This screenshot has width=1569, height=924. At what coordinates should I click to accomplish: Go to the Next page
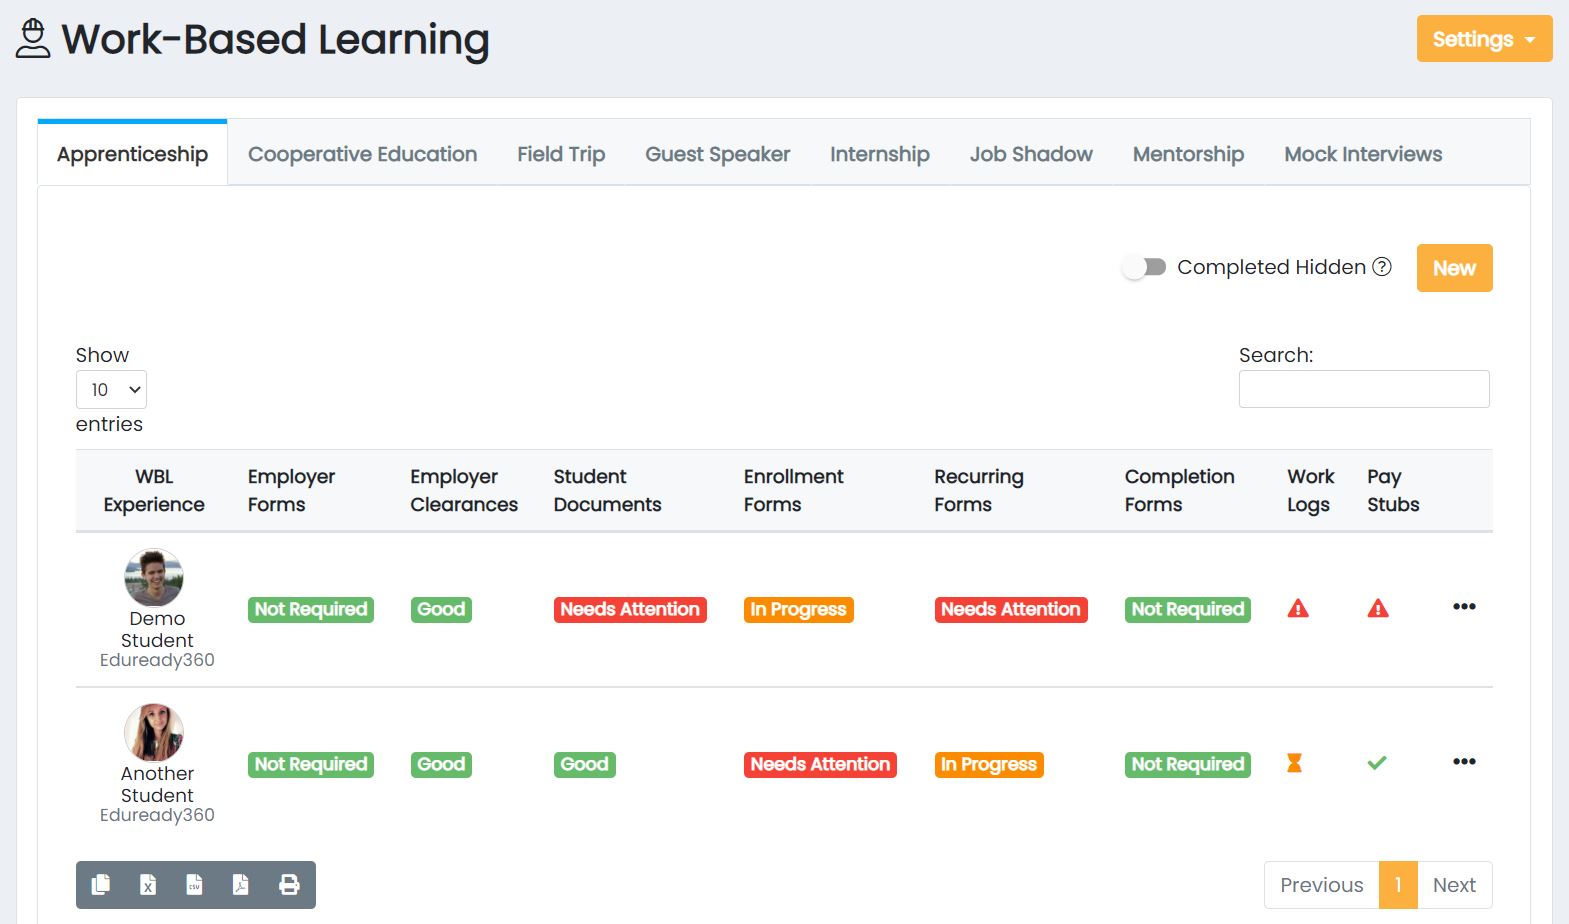(1454, 885)
